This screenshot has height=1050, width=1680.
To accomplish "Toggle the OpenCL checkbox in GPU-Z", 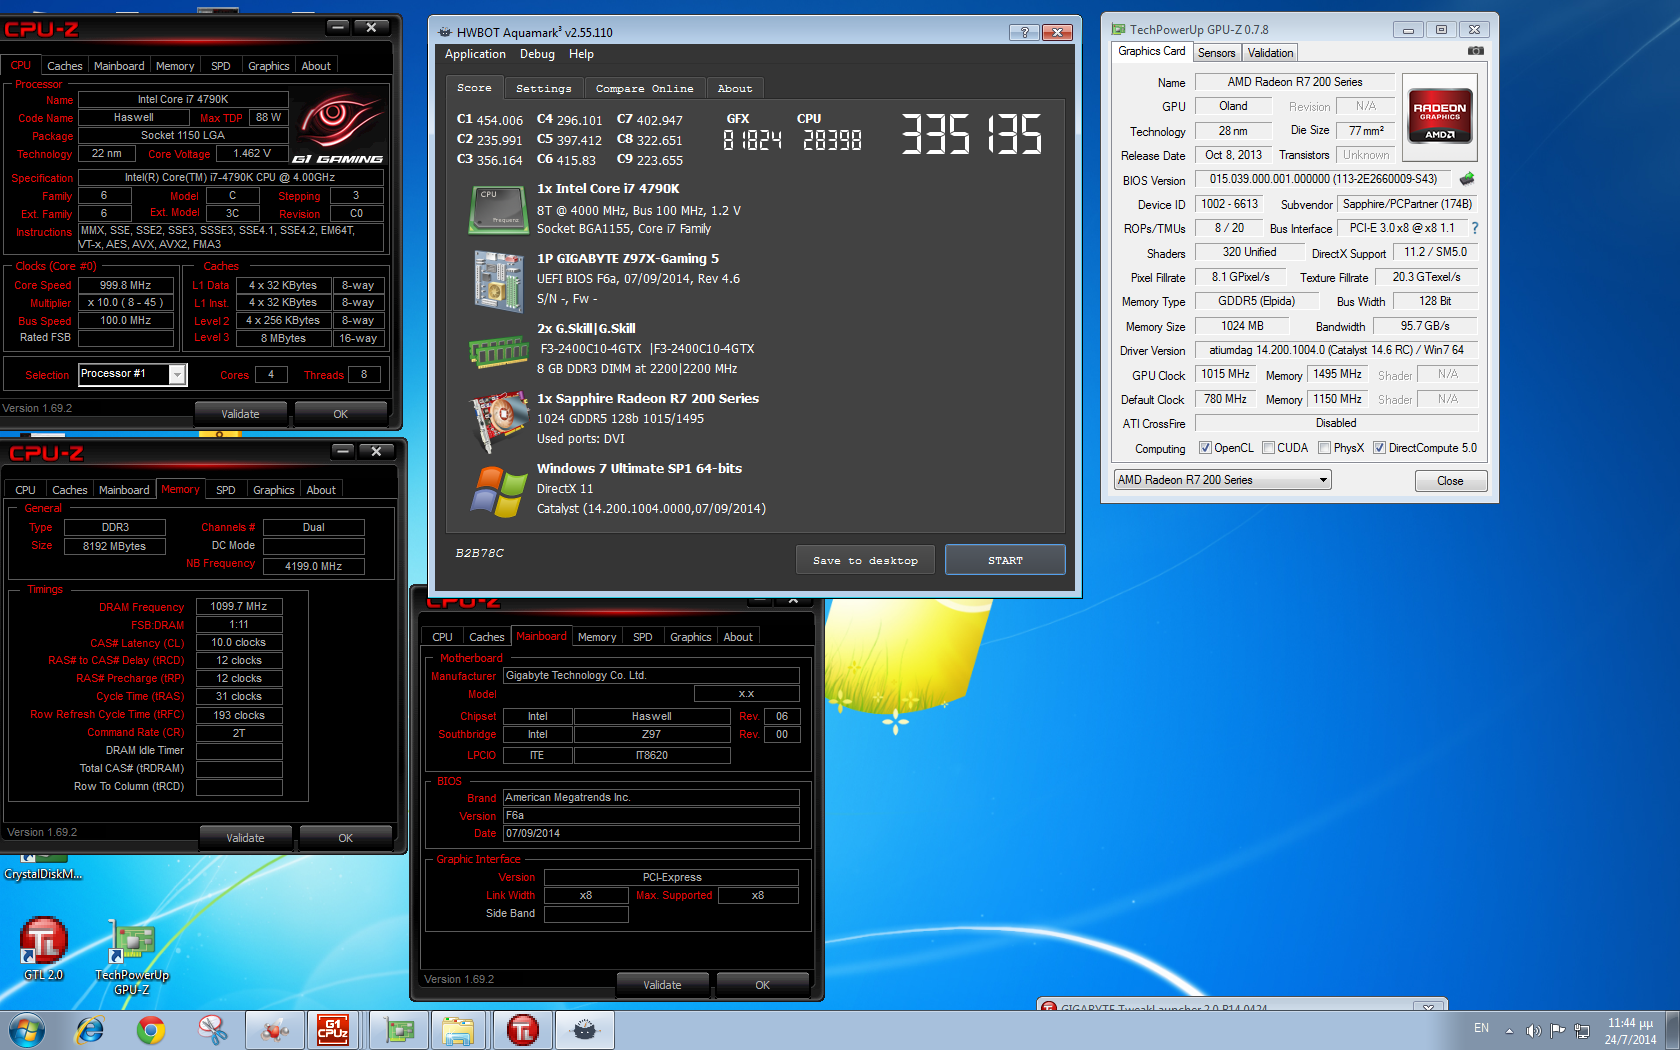I will 1205,448.
